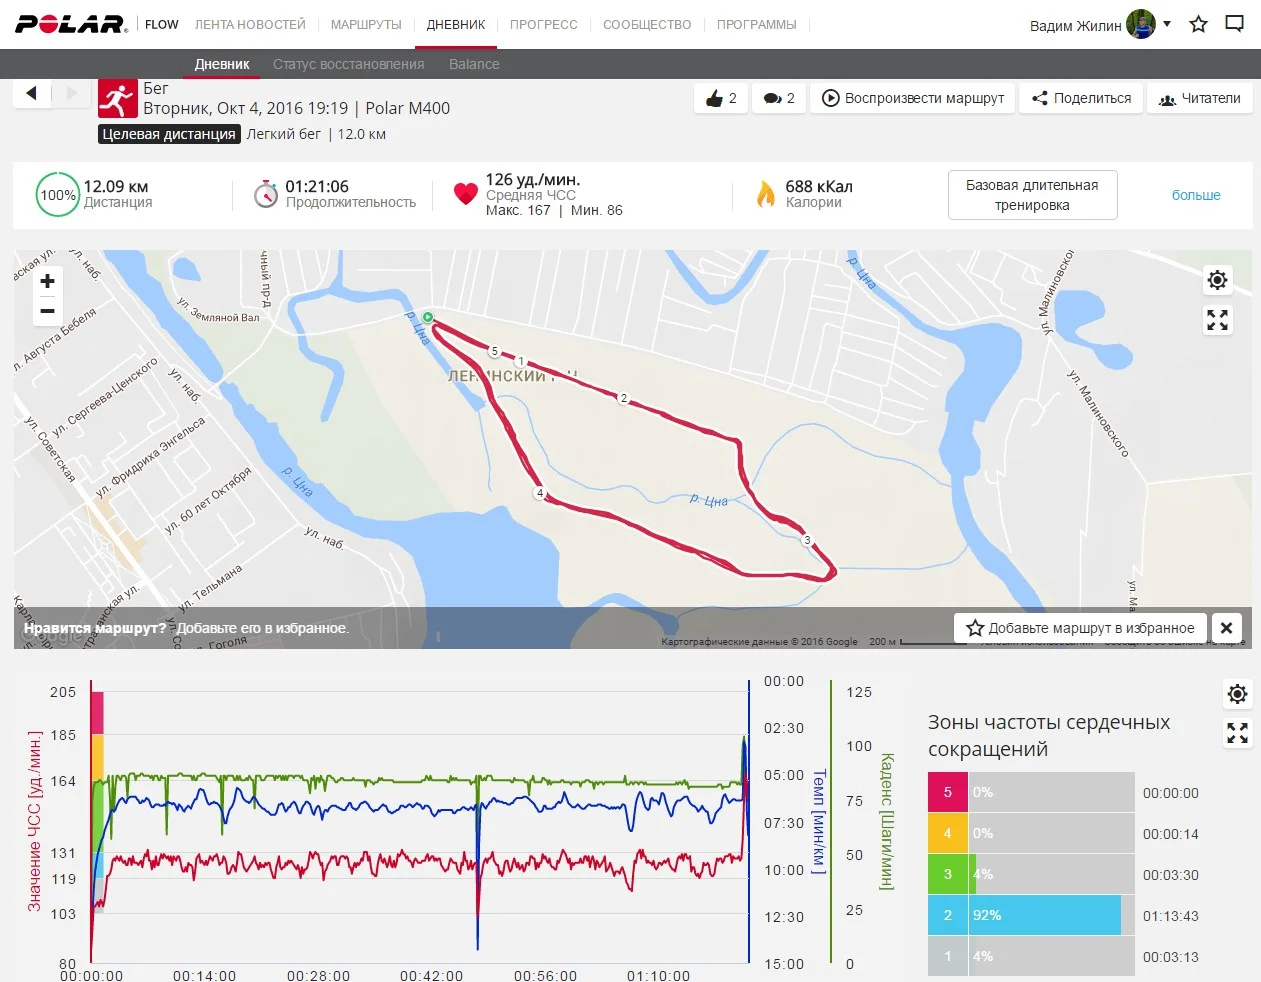
Task: Click zone 2 92% bar
Action: coord(1045,915)
